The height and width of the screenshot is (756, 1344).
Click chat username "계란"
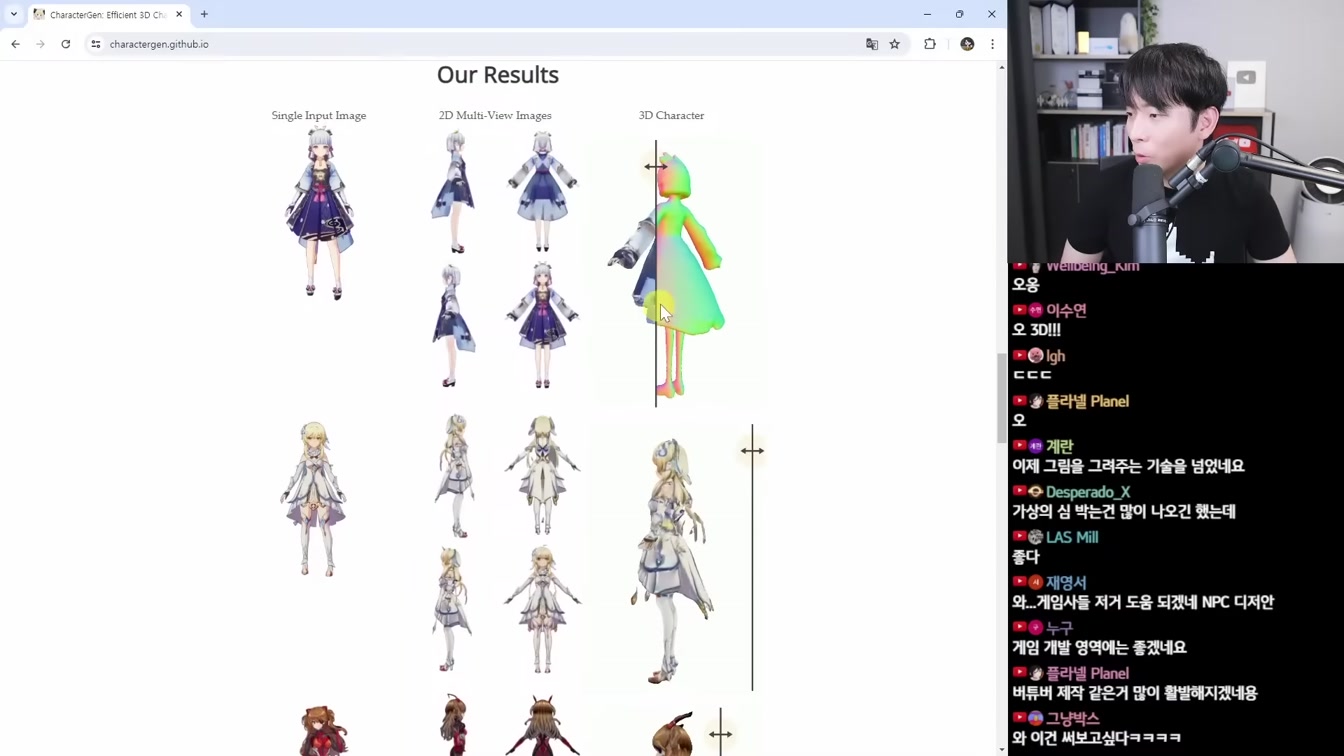click(x=1059, y=447)
